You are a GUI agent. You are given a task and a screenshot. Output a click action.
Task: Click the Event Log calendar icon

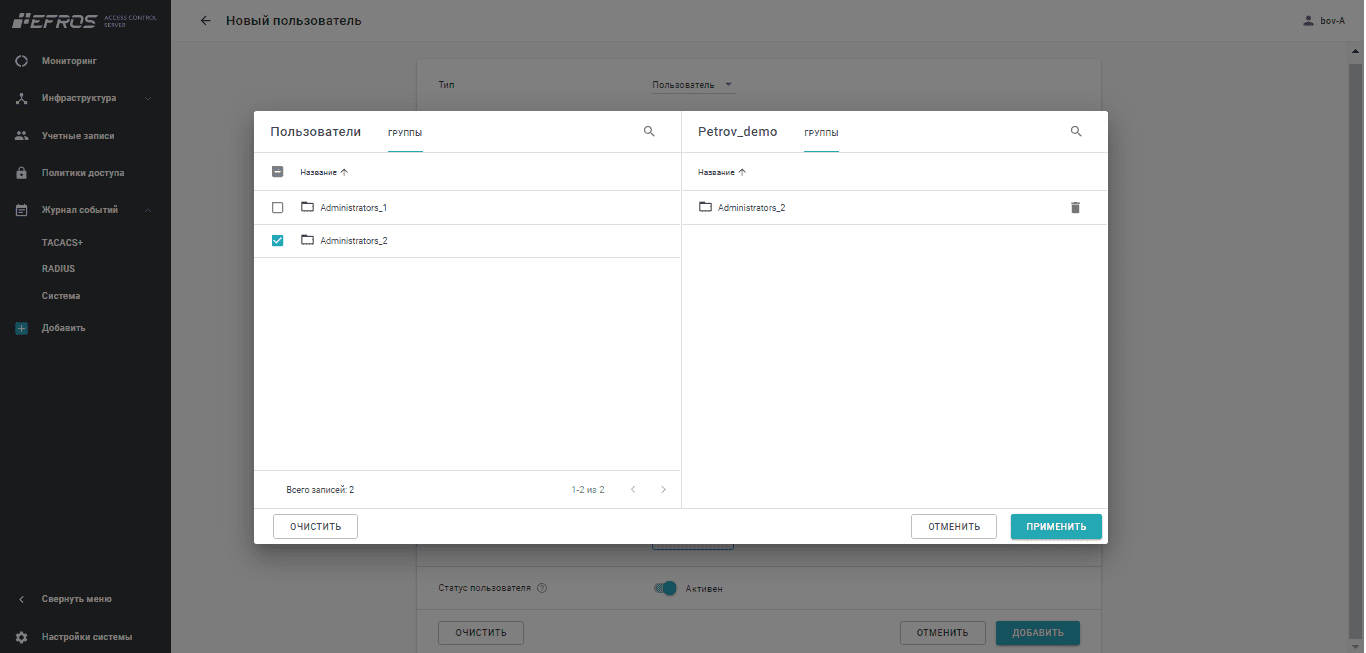21,210
